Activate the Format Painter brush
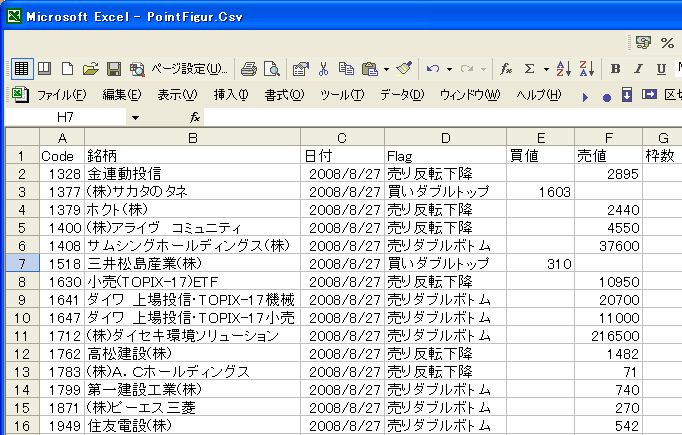Image resolution: width=682 pixels, height=435 pixels. pos(404,69)
